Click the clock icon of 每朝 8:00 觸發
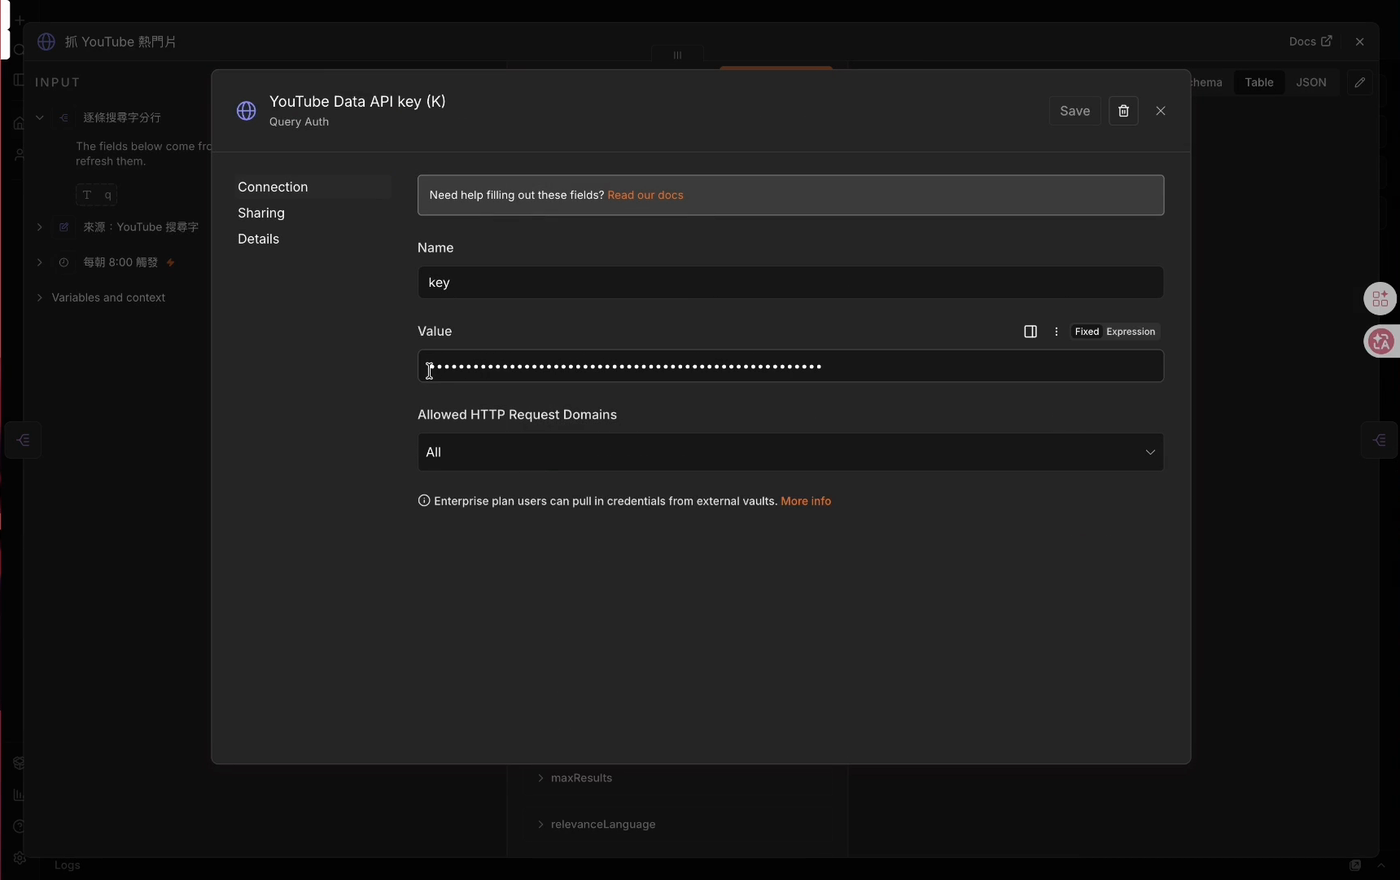The image size is (1400, 880). click(x=63, y=262)
